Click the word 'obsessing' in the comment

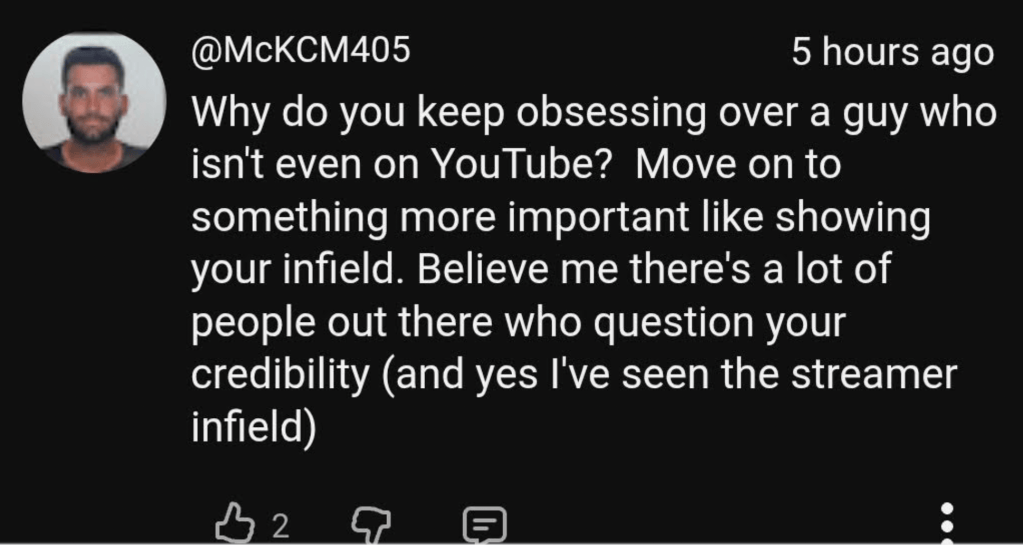611,114
